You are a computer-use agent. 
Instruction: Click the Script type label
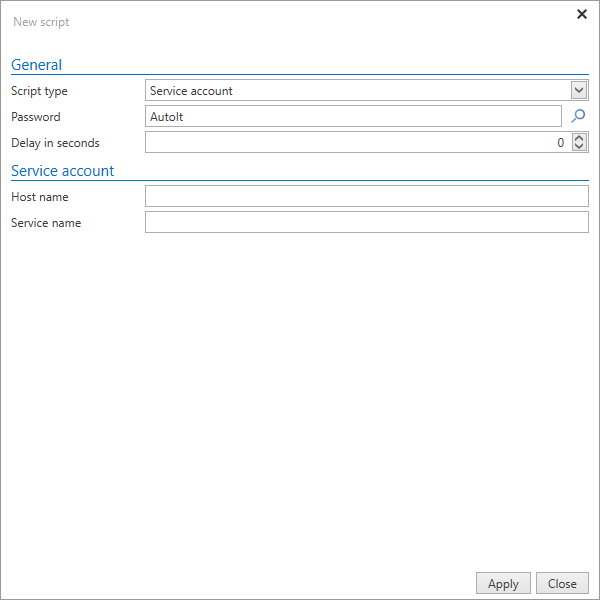(x=39, y=91)
